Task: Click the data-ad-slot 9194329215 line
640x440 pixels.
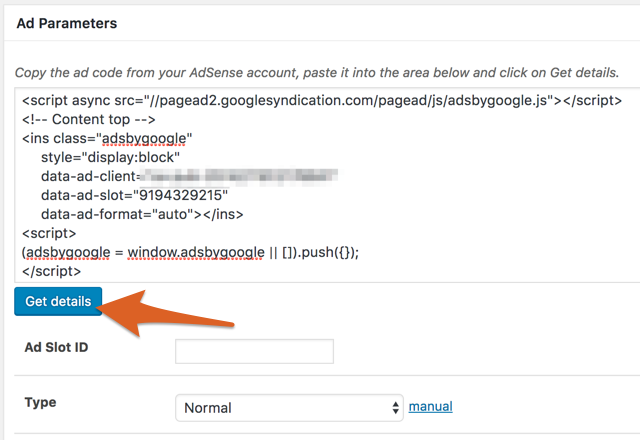Action: [135, 195]
